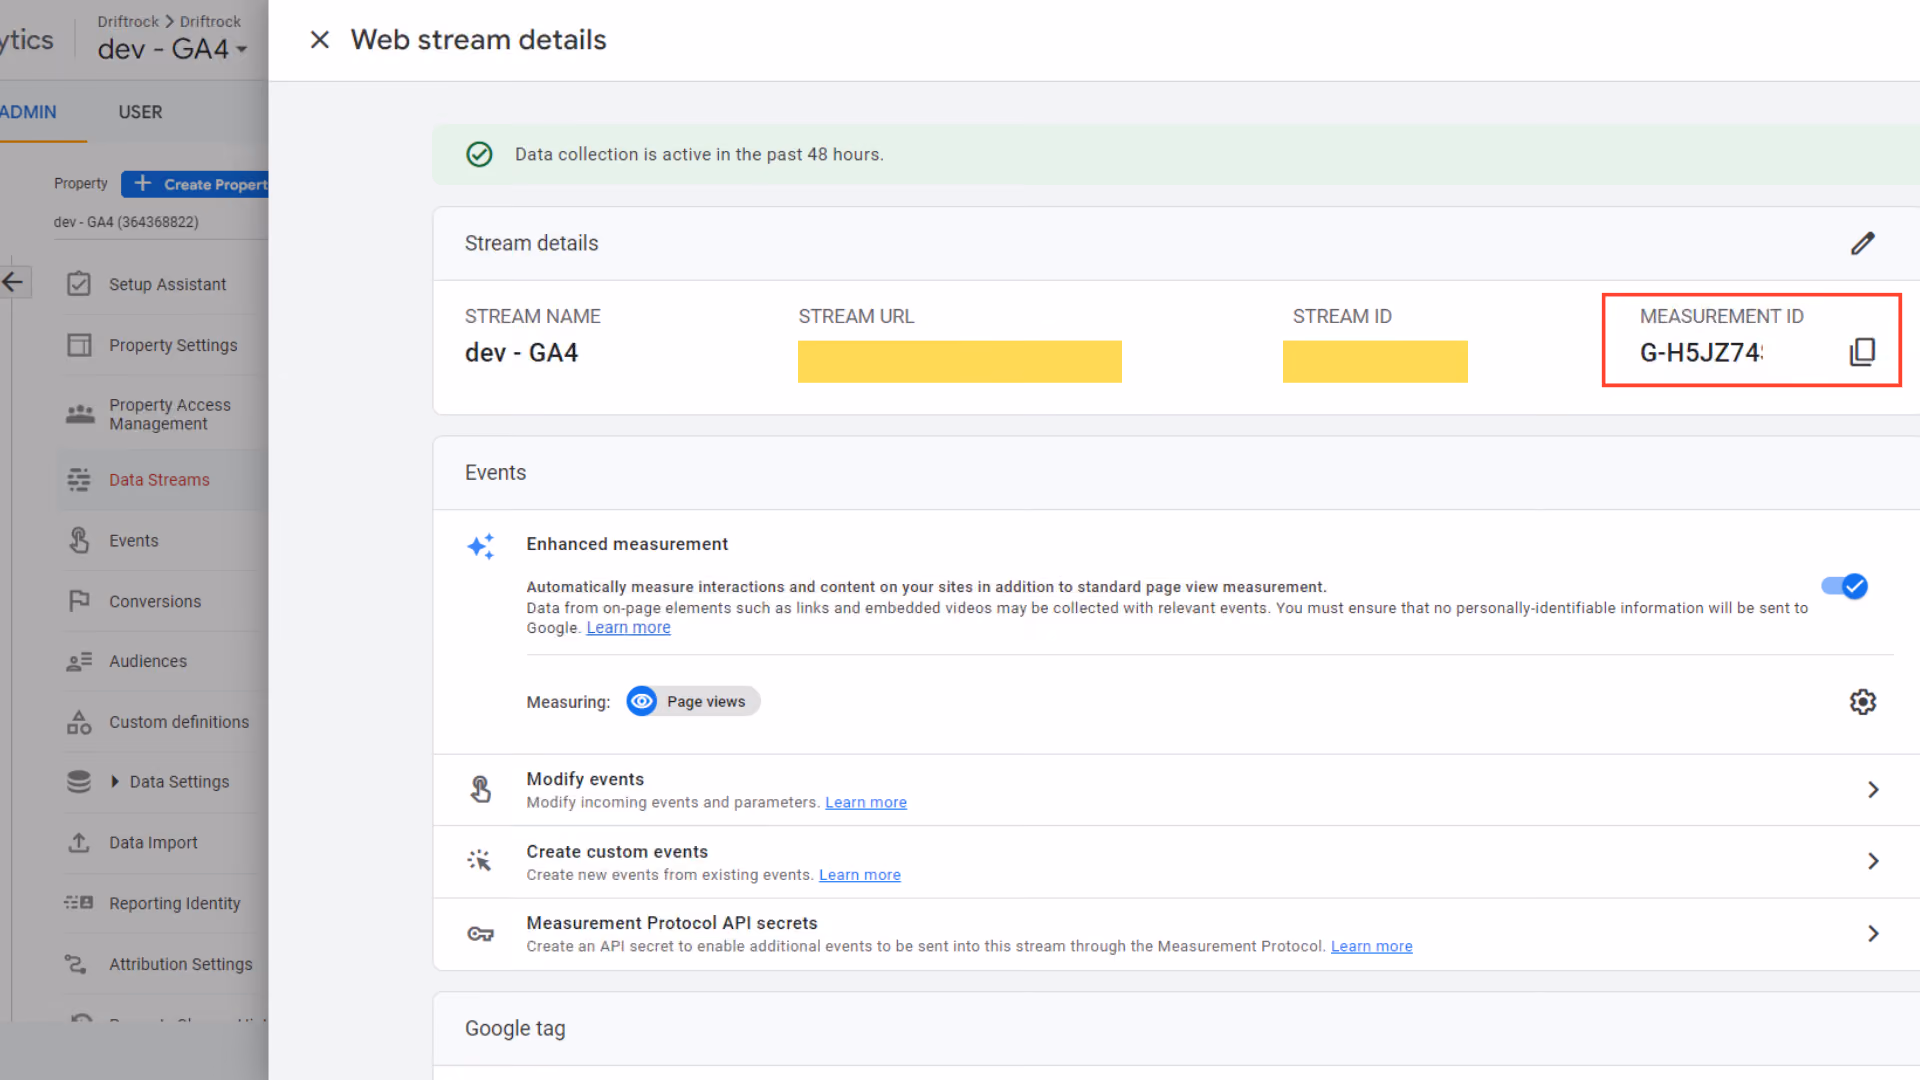Click the Measurement ID value G-H5JZ74
Screen dimensions: 1920x1080
[x=1701, y=353]
